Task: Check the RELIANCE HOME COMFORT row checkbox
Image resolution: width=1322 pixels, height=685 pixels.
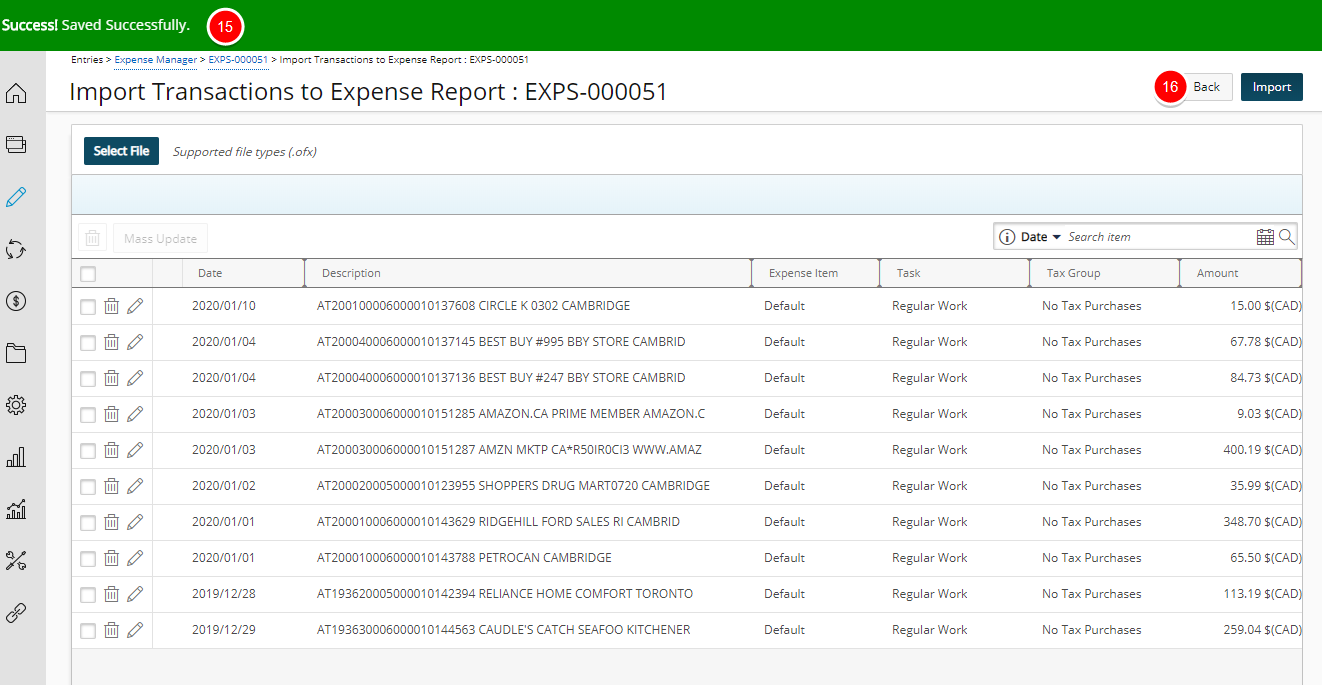Action: [88, 595]
